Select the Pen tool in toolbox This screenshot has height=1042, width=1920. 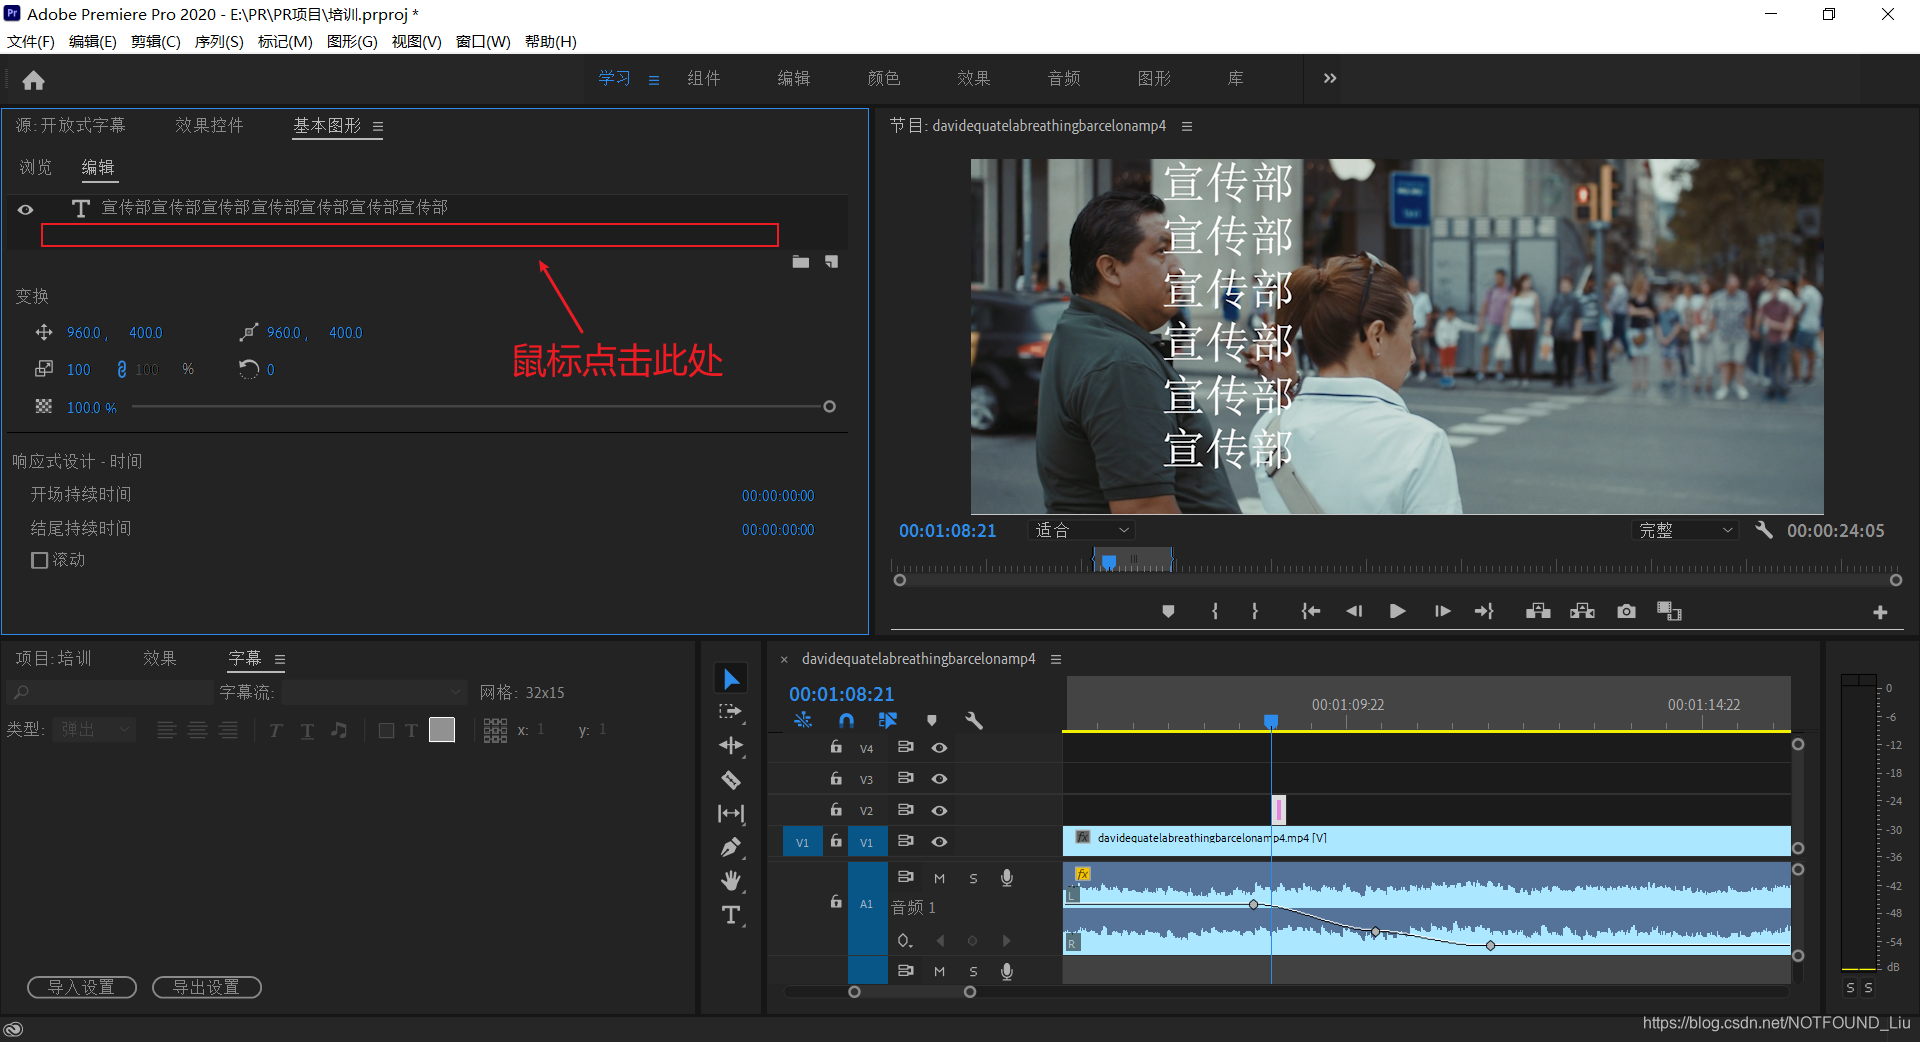(x=731, y=847)
